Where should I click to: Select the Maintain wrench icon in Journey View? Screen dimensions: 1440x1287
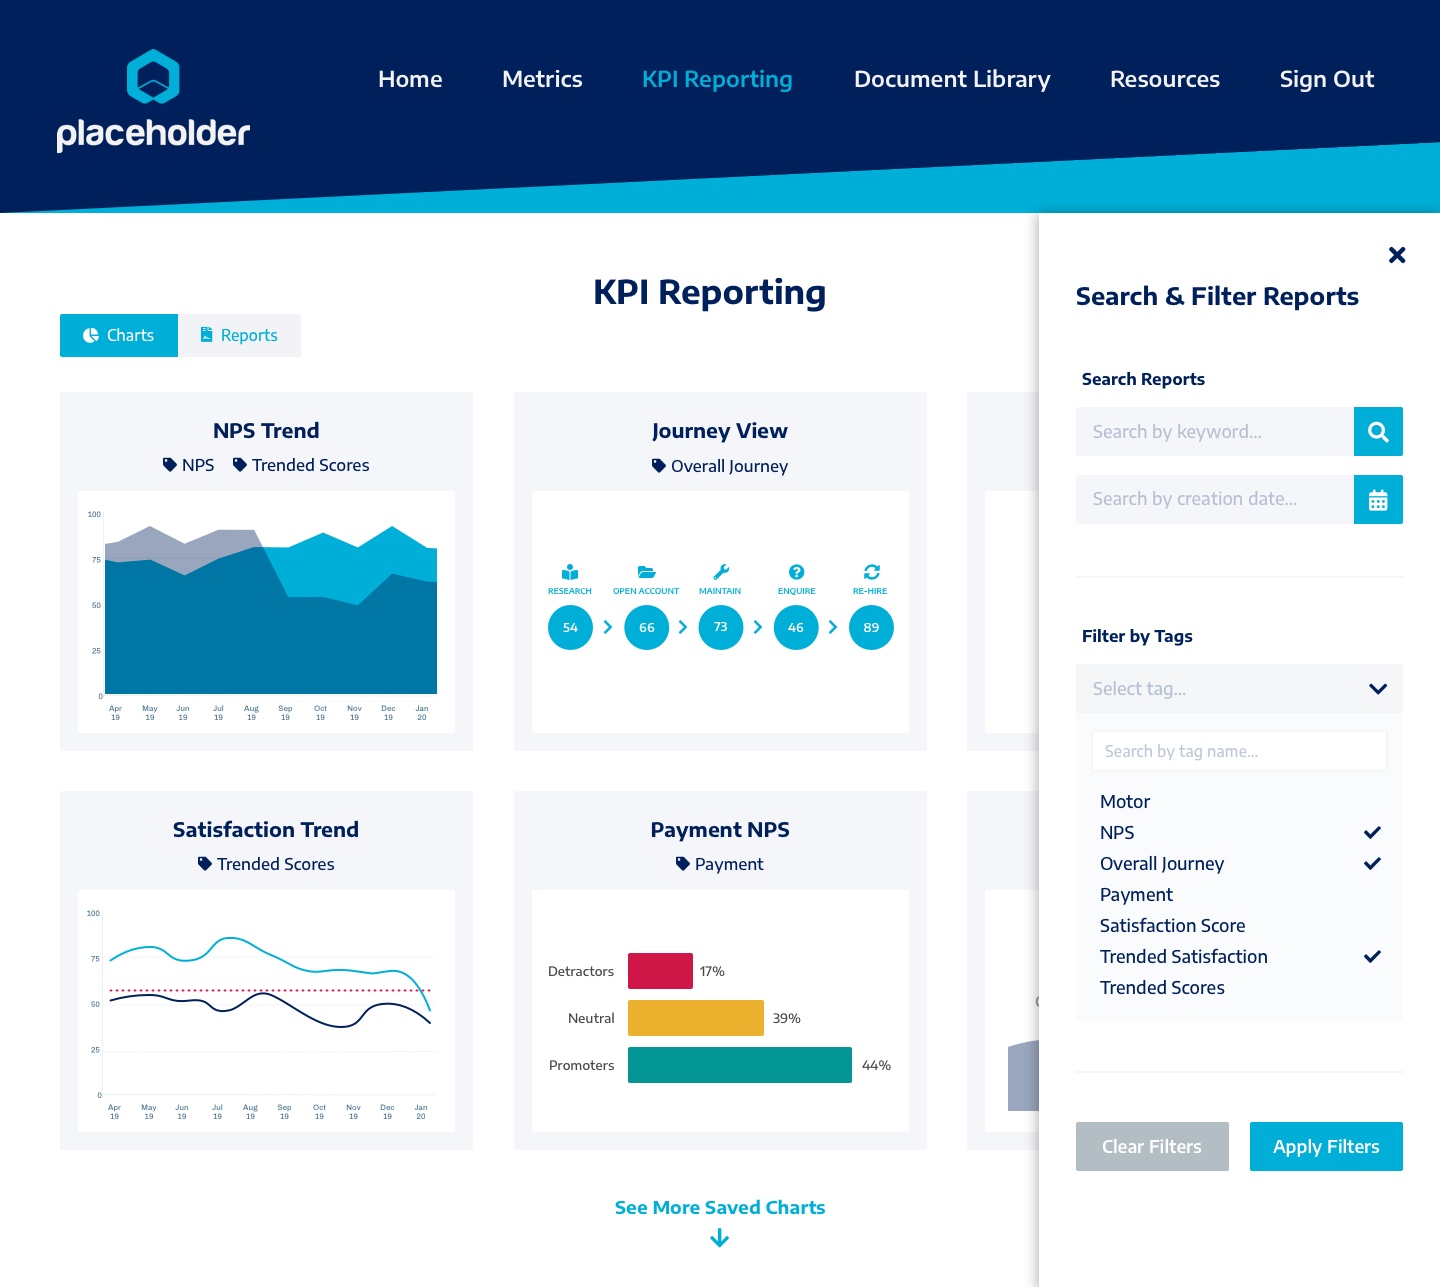(x=720, y=573)
